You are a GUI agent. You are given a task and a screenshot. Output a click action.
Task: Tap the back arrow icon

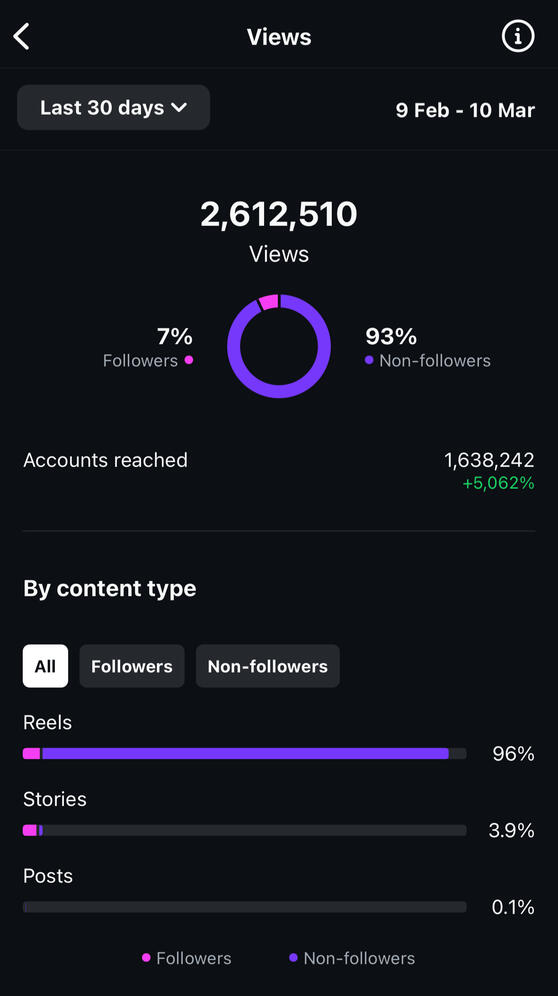22,36
